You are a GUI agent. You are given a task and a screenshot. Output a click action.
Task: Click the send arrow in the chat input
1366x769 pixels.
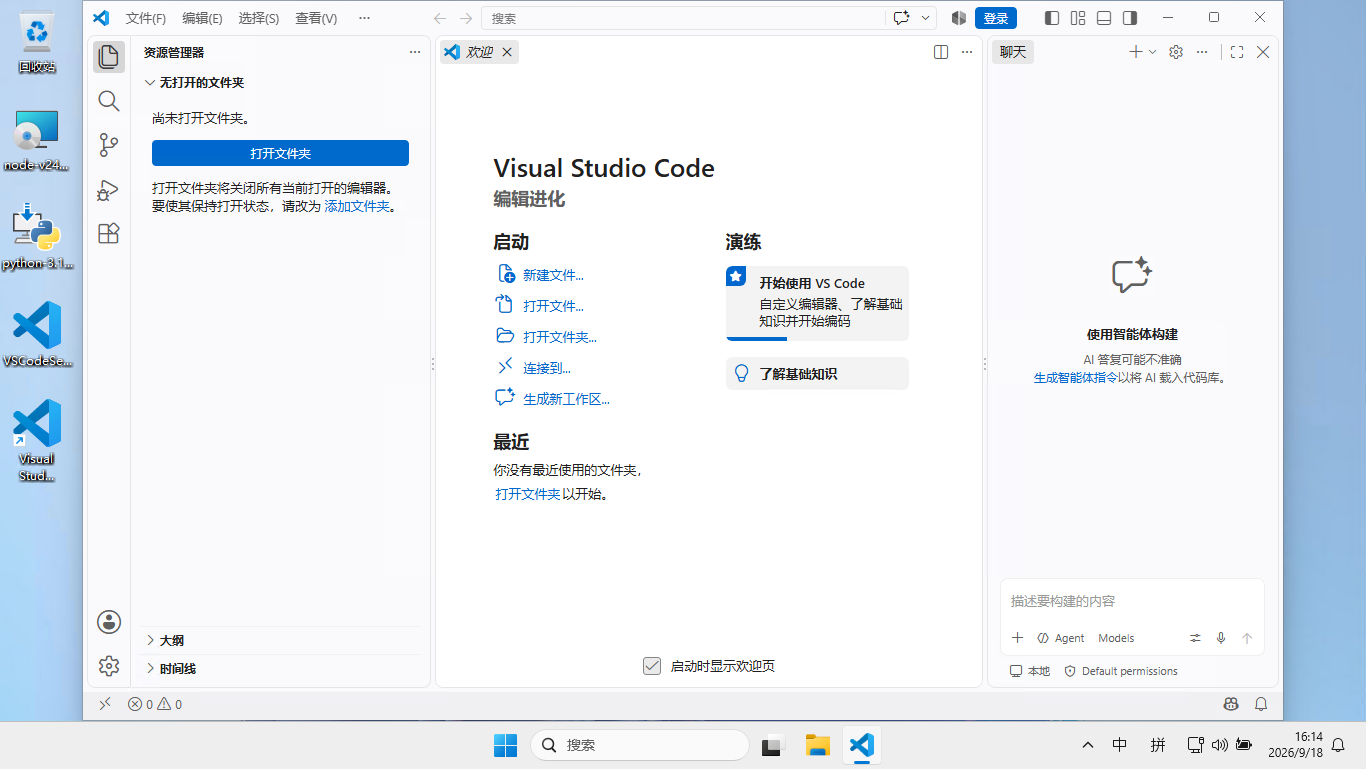coord(1247,638)
